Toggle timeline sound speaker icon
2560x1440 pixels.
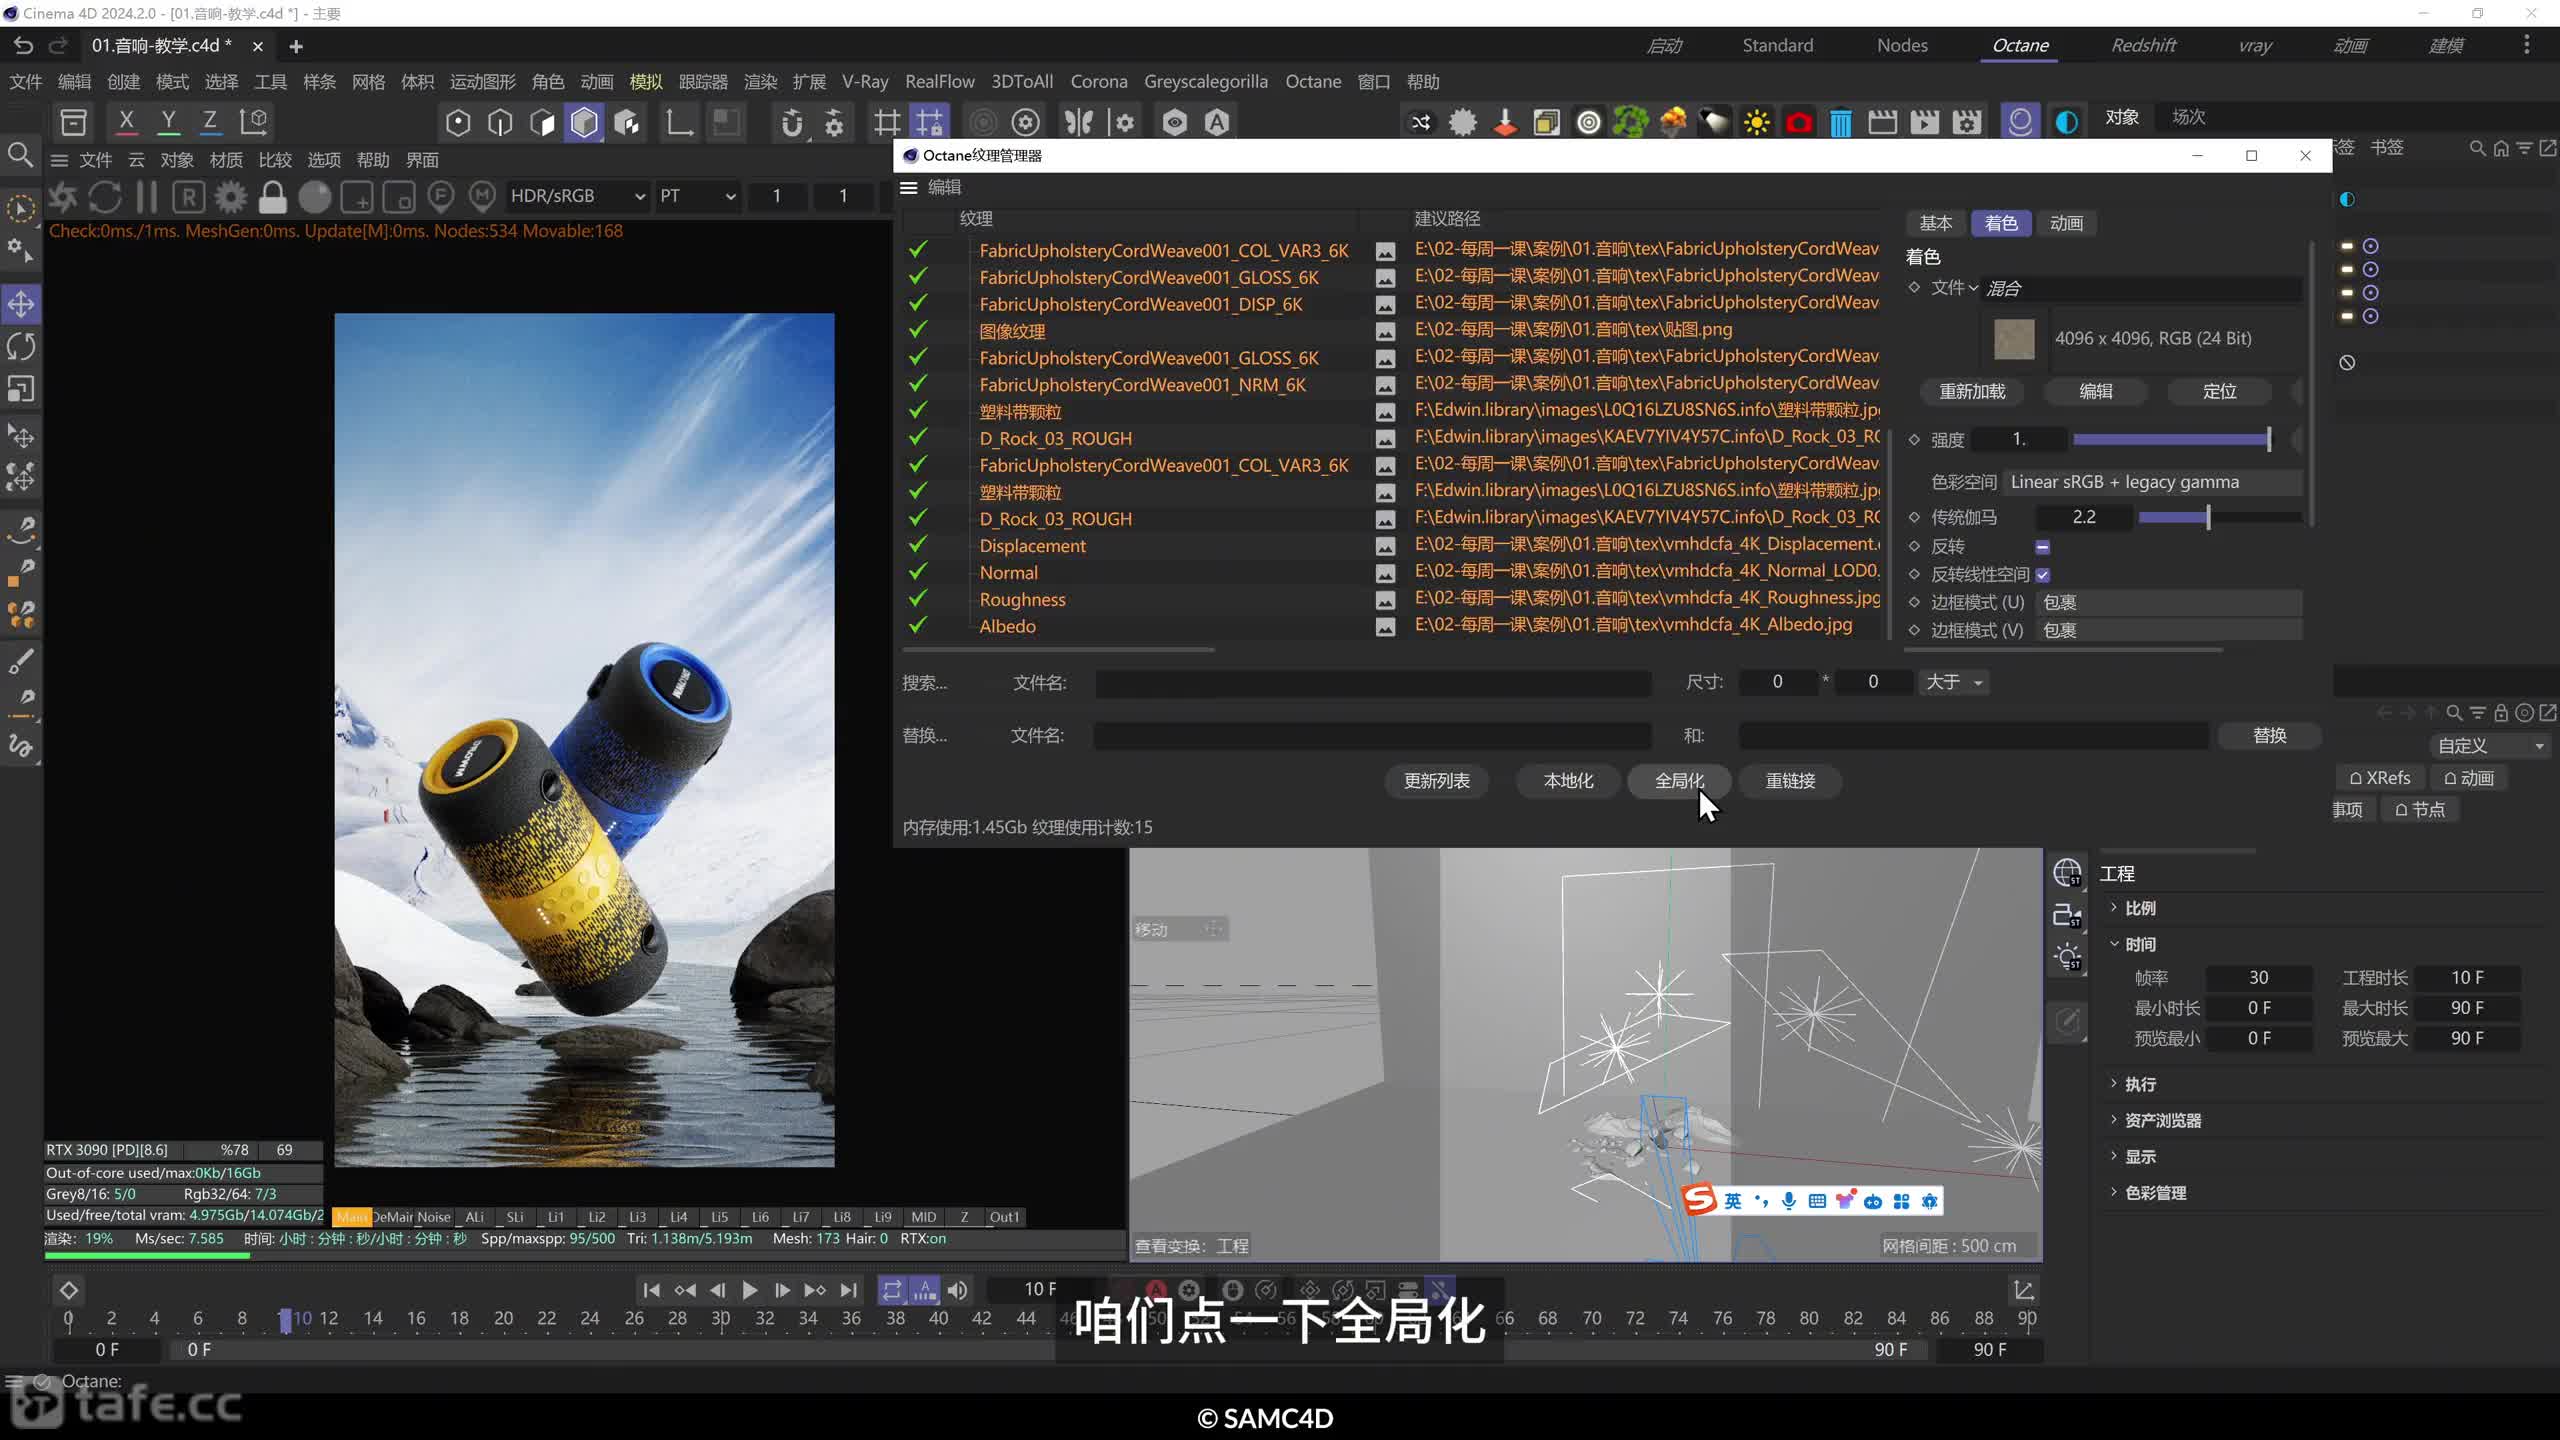(x=957, y=1290)
